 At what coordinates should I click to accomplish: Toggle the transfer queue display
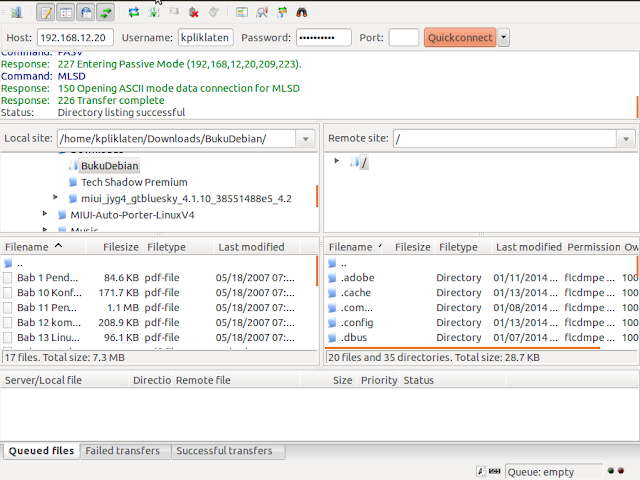tap(106, 12)
